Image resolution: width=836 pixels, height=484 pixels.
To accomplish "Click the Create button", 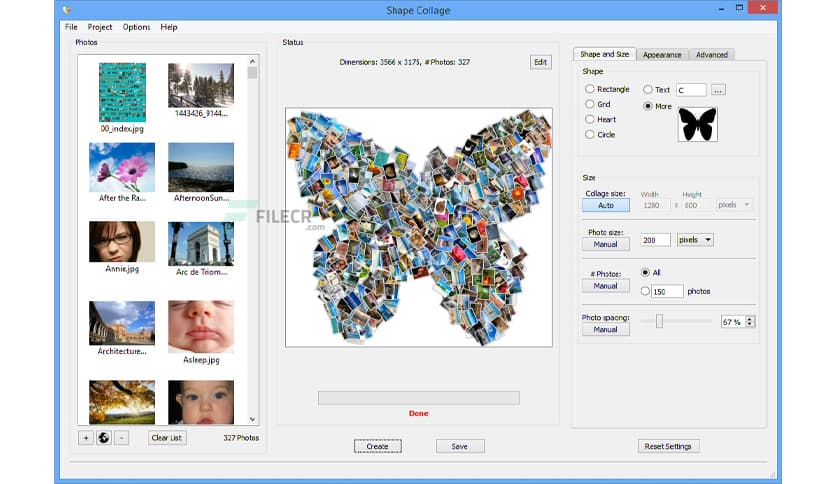I will pyautogui.click(x=377, y=446).
